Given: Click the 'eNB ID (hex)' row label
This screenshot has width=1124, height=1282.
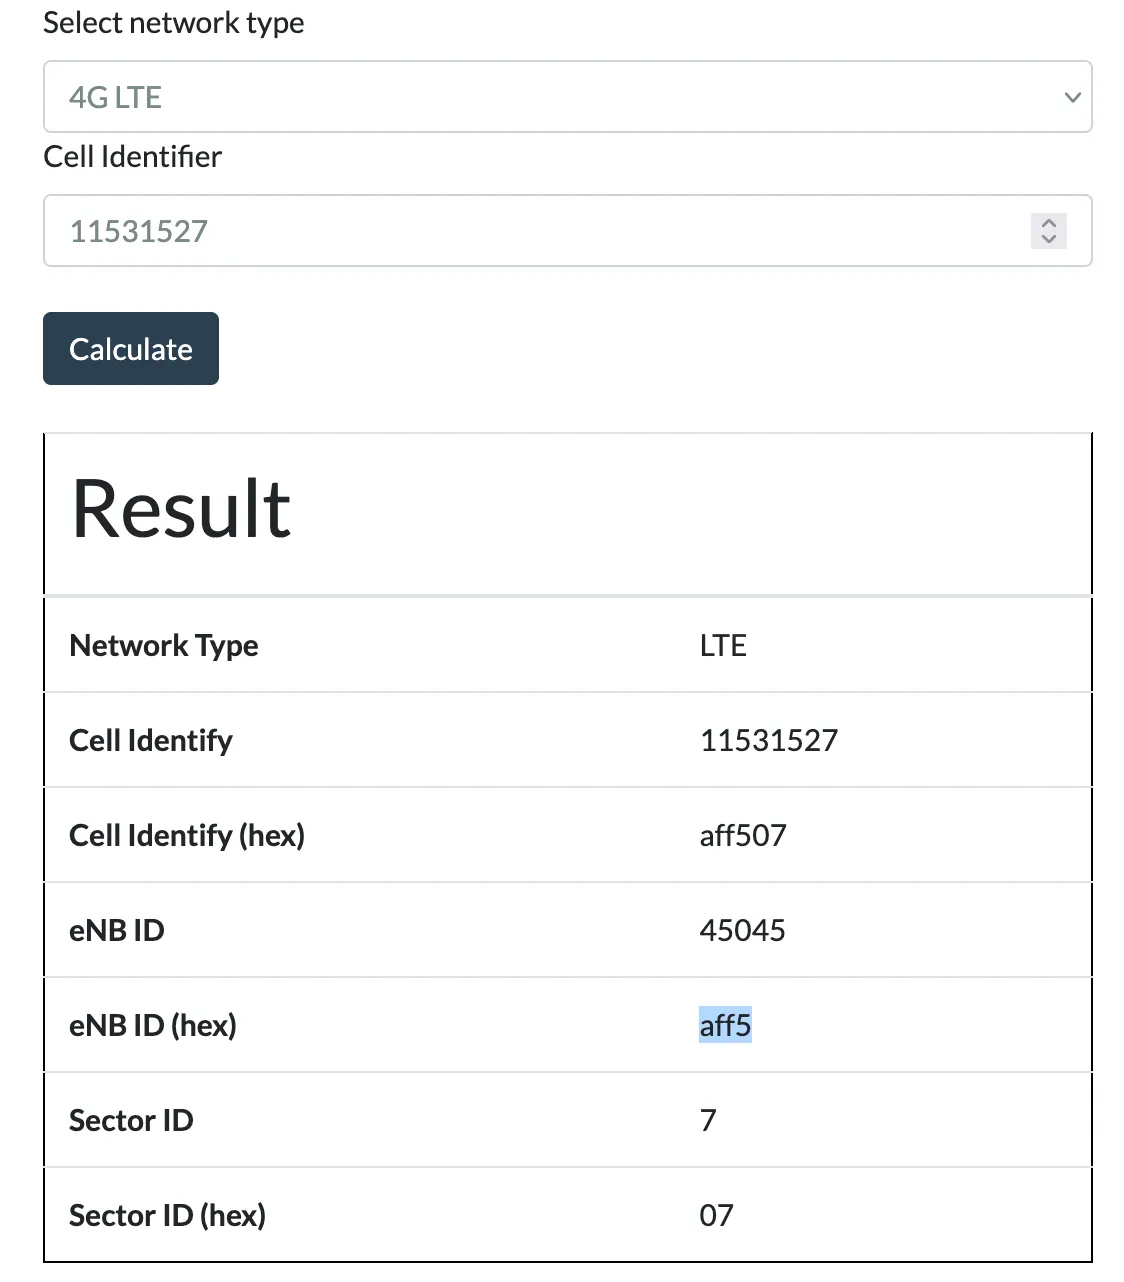Looking at the screenshot, I should tap(153, 1025).
